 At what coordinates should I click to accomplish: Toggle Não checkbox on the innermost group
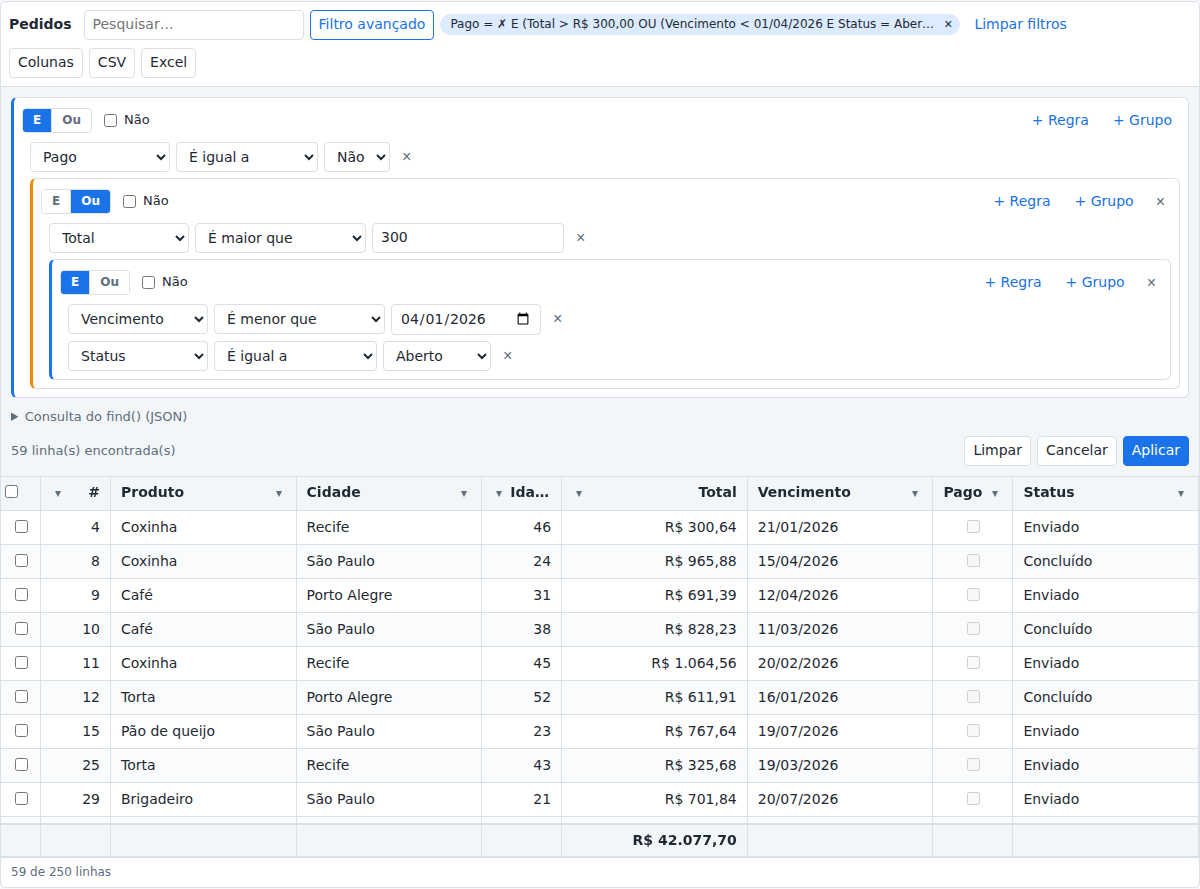(x=149, y=282)
